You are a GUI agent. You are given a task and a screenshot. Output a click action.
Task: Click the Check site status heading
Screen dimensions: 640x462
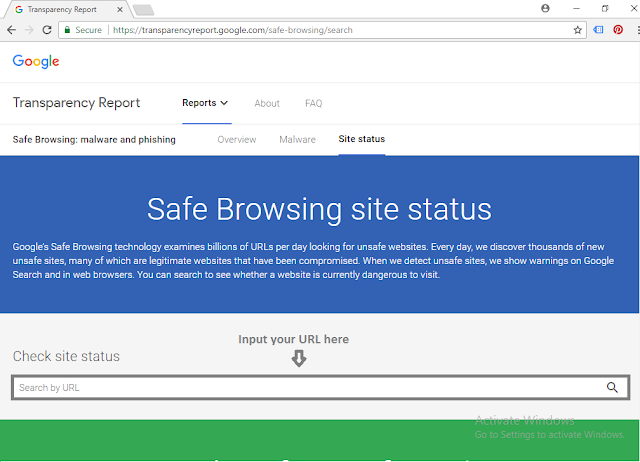point(66,356)
